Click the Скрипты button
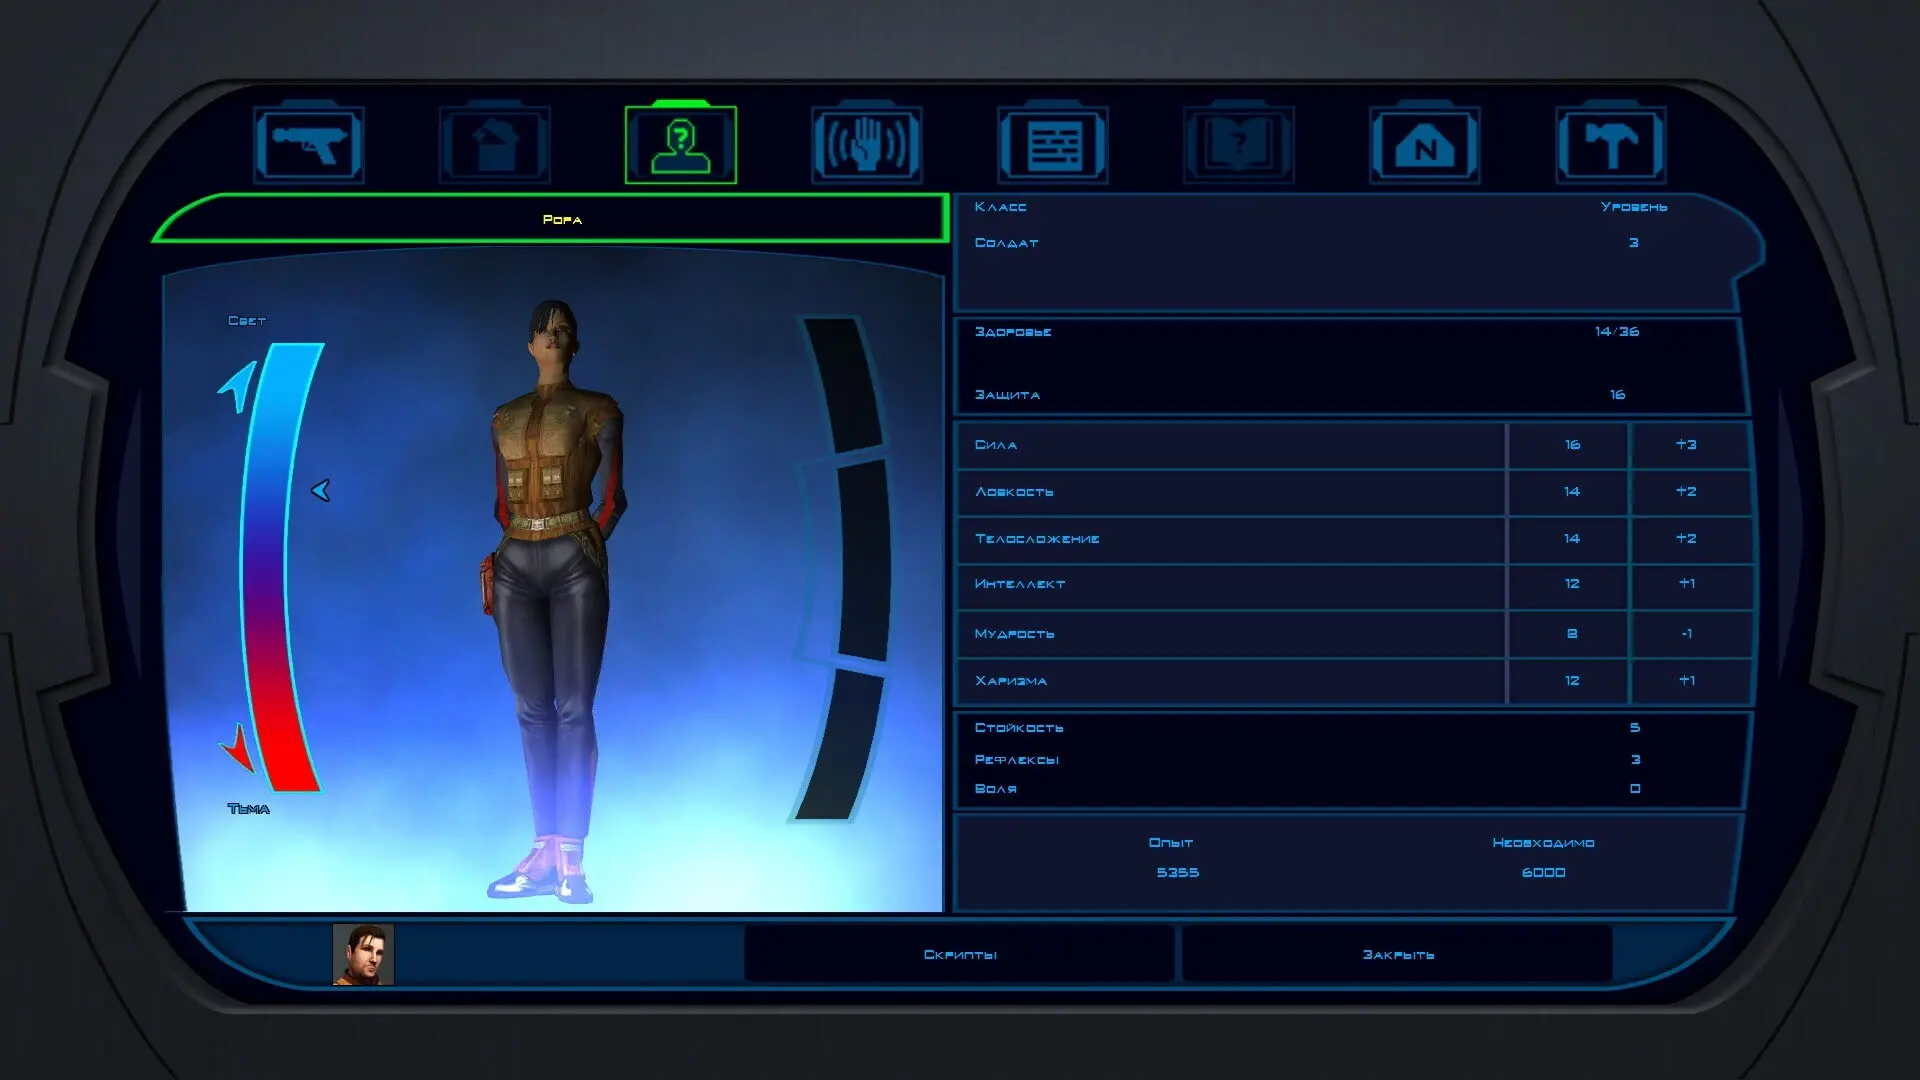1920x1080 pixels. click(960, 954)
